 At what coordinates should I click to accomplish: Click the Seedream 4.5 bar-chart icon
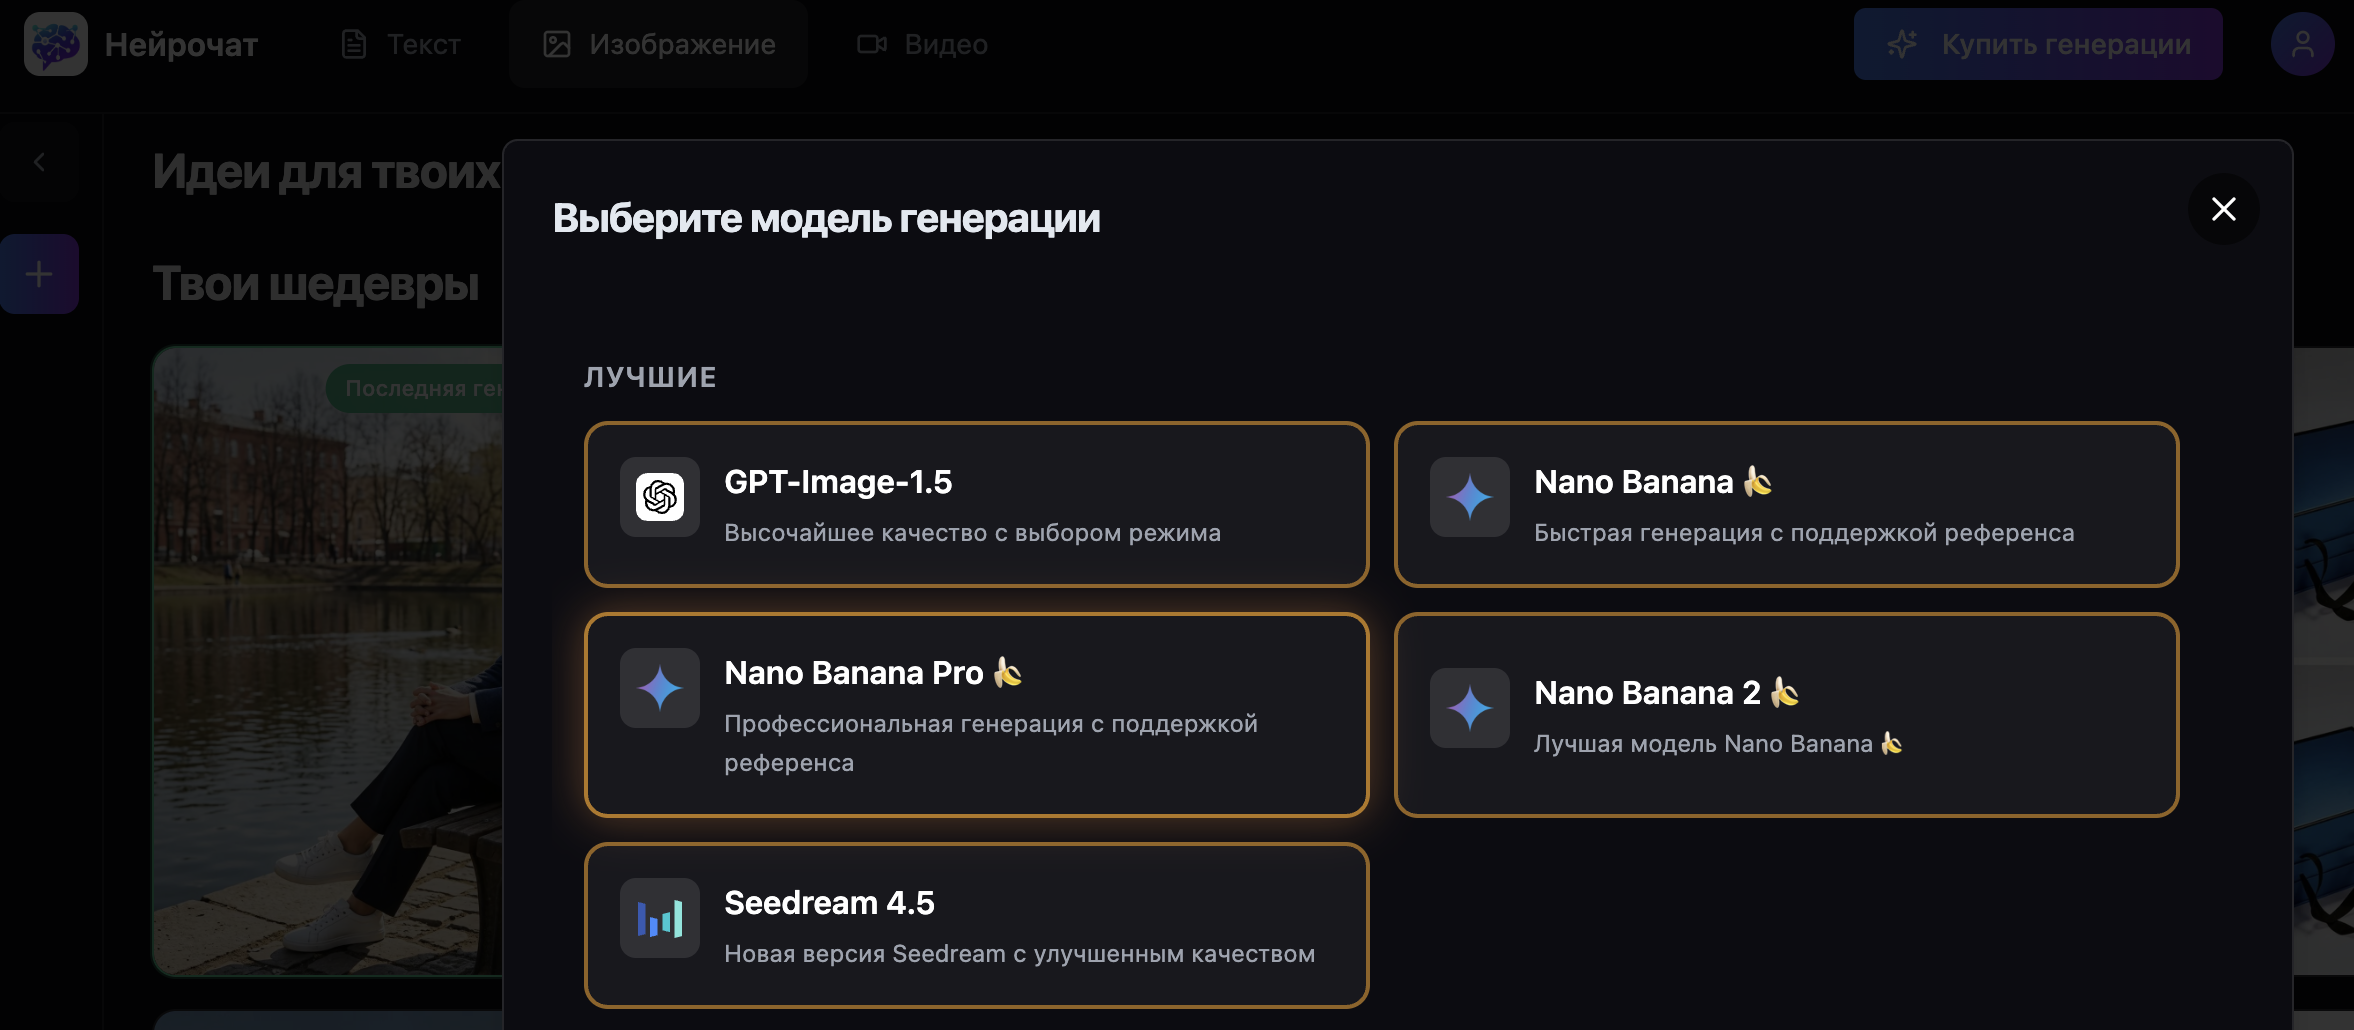[660, 918]
